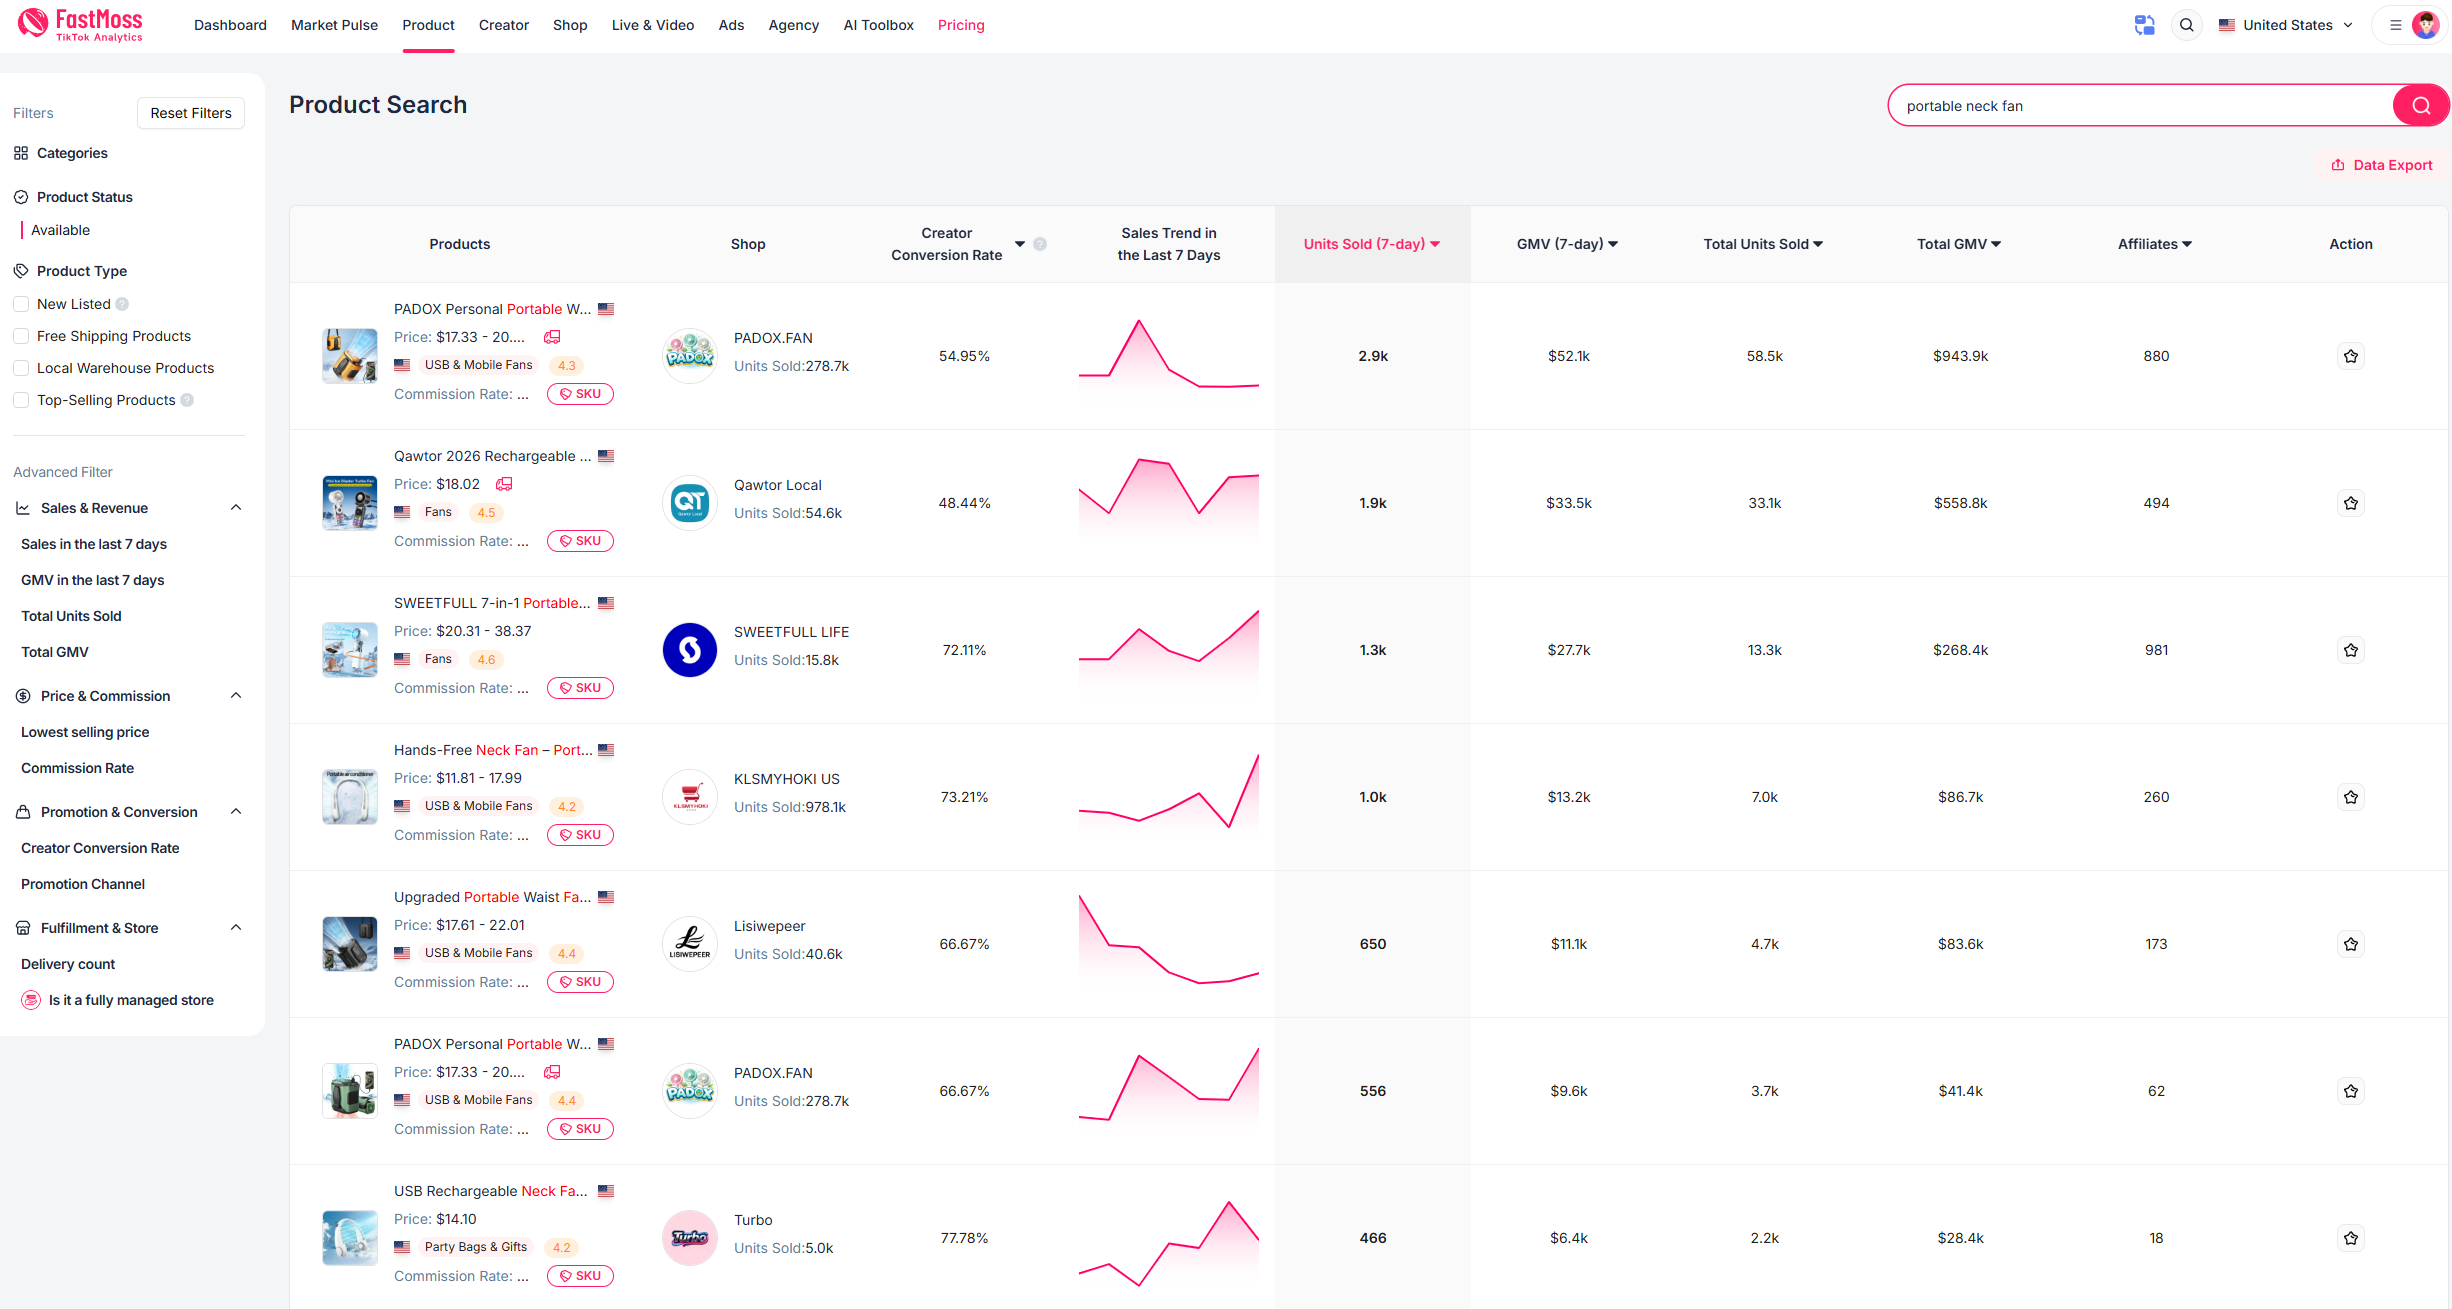
Task: Check Free Shipping Products filter
Action: (x=21, y=336)
